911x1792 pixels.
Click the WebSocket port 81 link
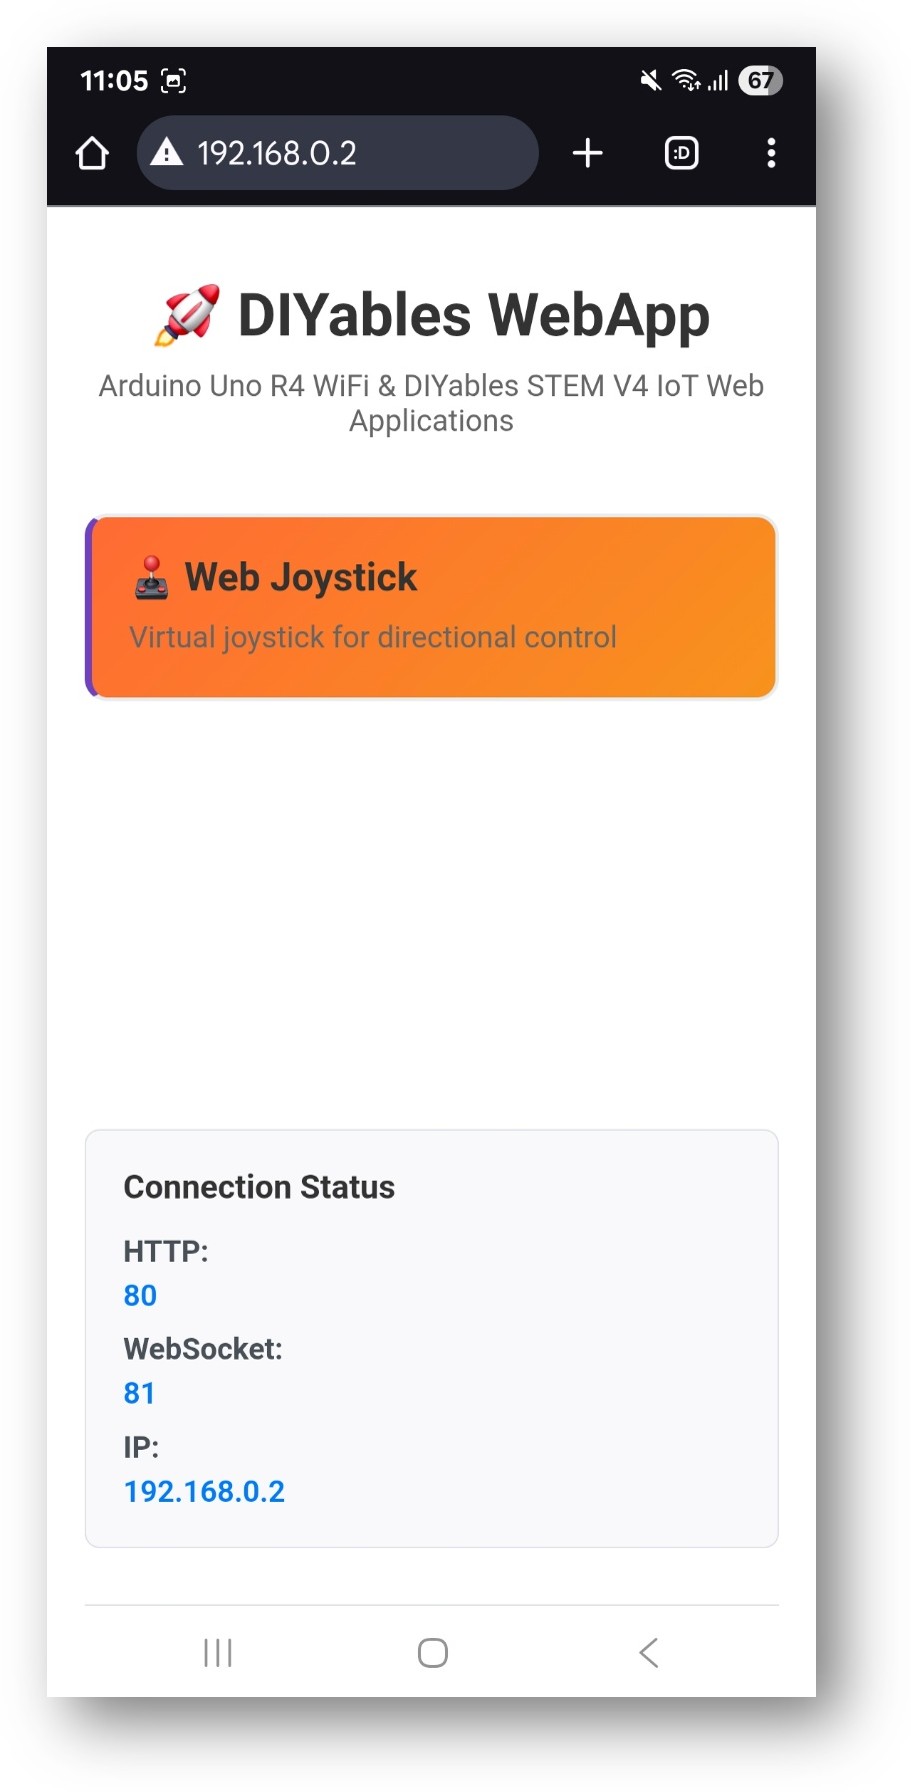(x=139, y=1392)
